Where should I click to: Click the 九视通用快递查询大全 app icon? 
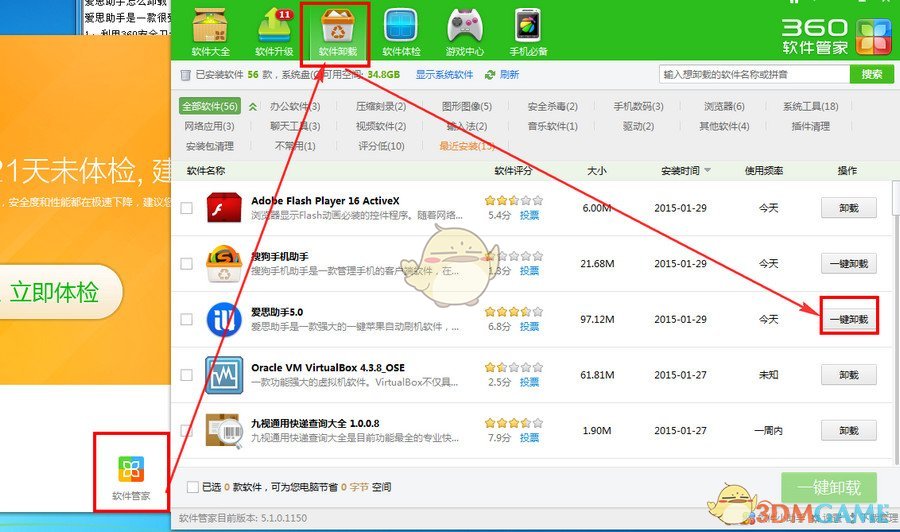pos(224,430)
